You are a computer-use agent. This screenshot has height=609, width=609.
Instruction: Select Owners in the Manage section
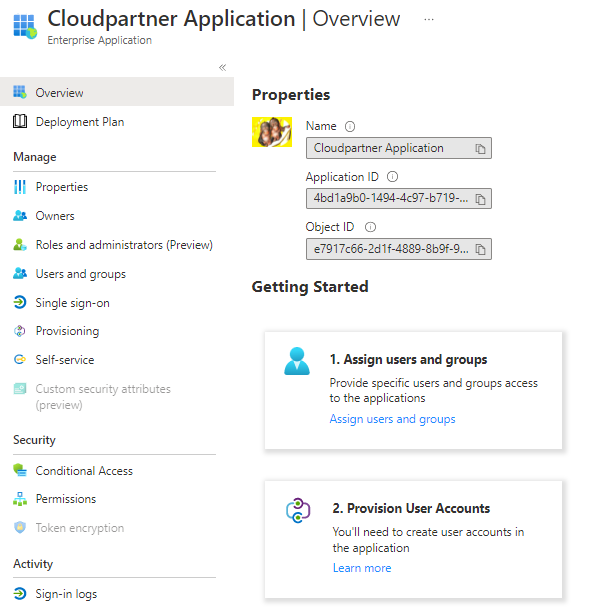[x=55, y=216]
